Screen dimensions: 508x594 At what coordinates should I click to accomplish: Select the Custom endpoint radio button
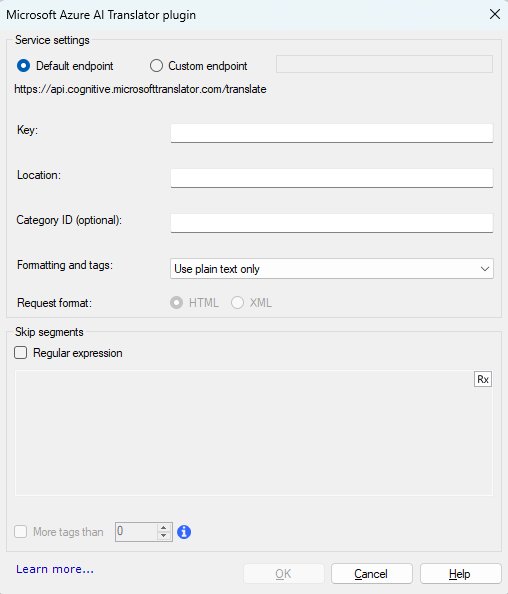point(156,66)
